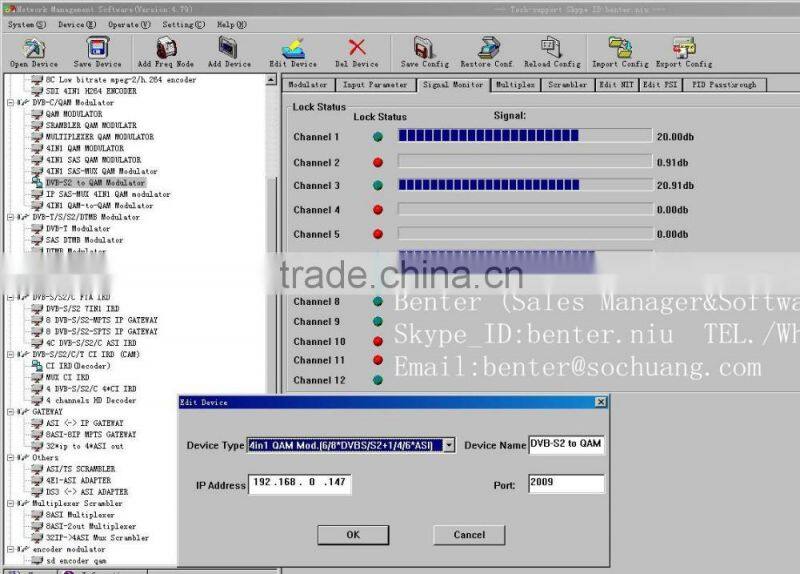Click OK in the Edit Device dialog

tap(353, 535)
